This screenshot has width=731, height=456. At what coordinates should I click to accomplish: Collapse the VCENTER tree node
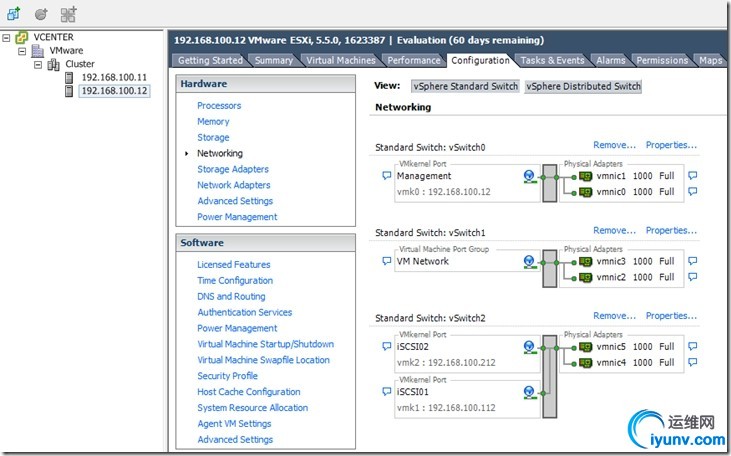(x=7, y=37)
